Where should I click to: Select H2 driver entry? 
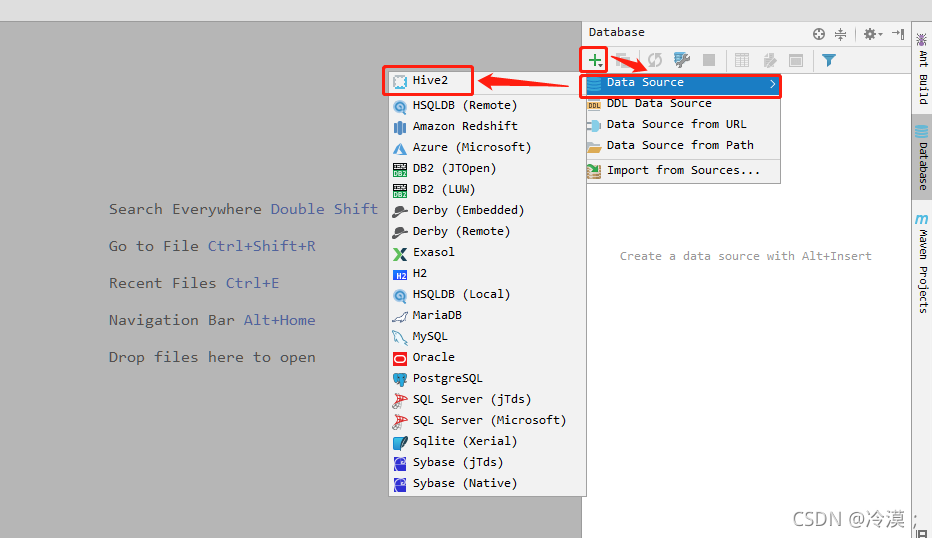(x=487, y=273)
